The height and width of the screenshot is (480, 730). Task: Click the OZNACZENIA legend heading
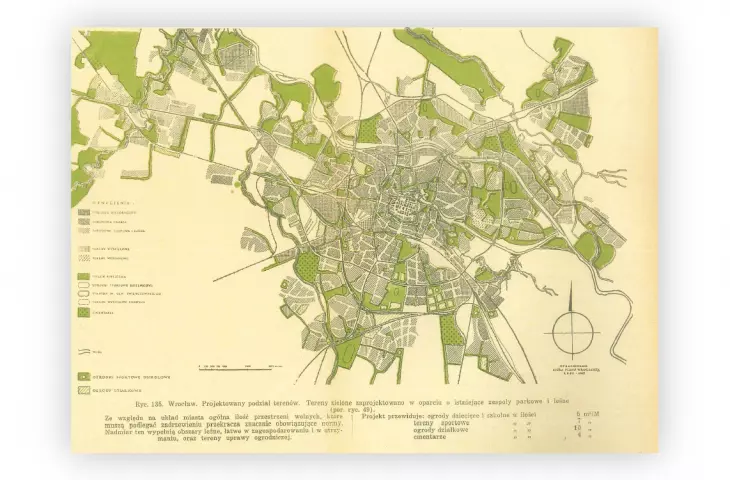point(112,203)
